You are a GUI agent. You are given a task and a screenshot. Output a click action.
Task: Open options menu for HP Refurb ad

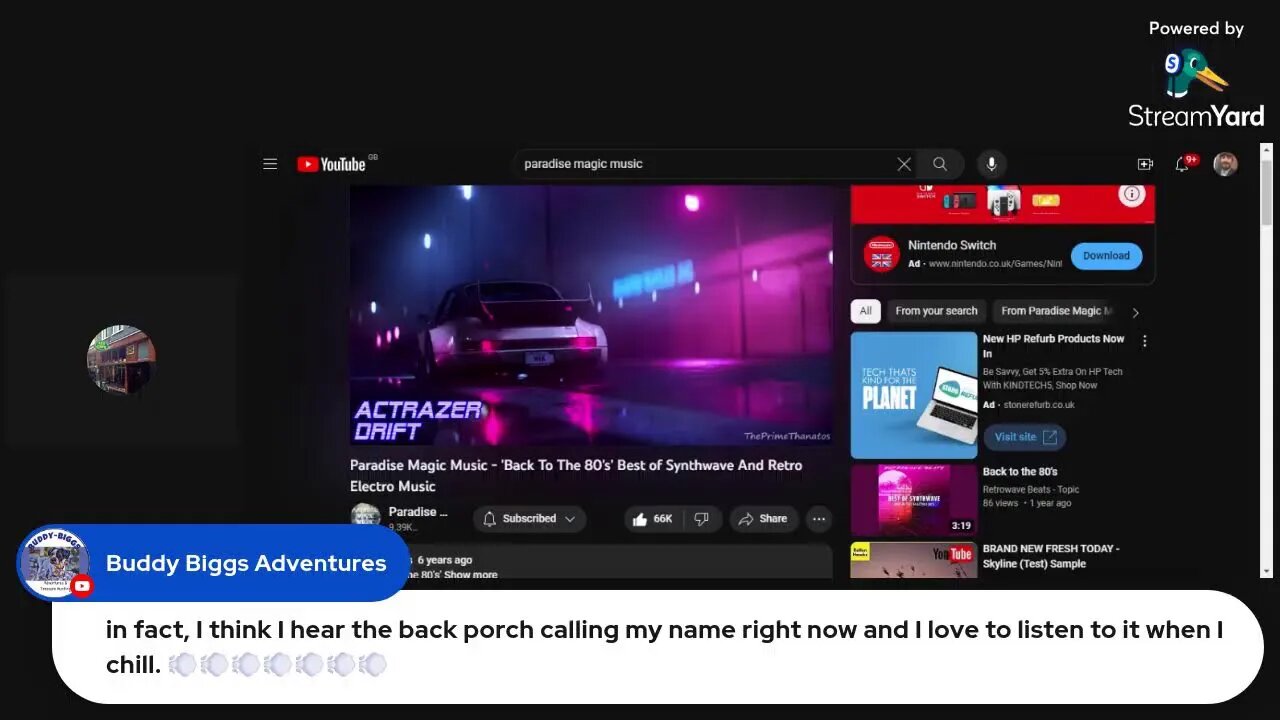[x=1145, y=341]
